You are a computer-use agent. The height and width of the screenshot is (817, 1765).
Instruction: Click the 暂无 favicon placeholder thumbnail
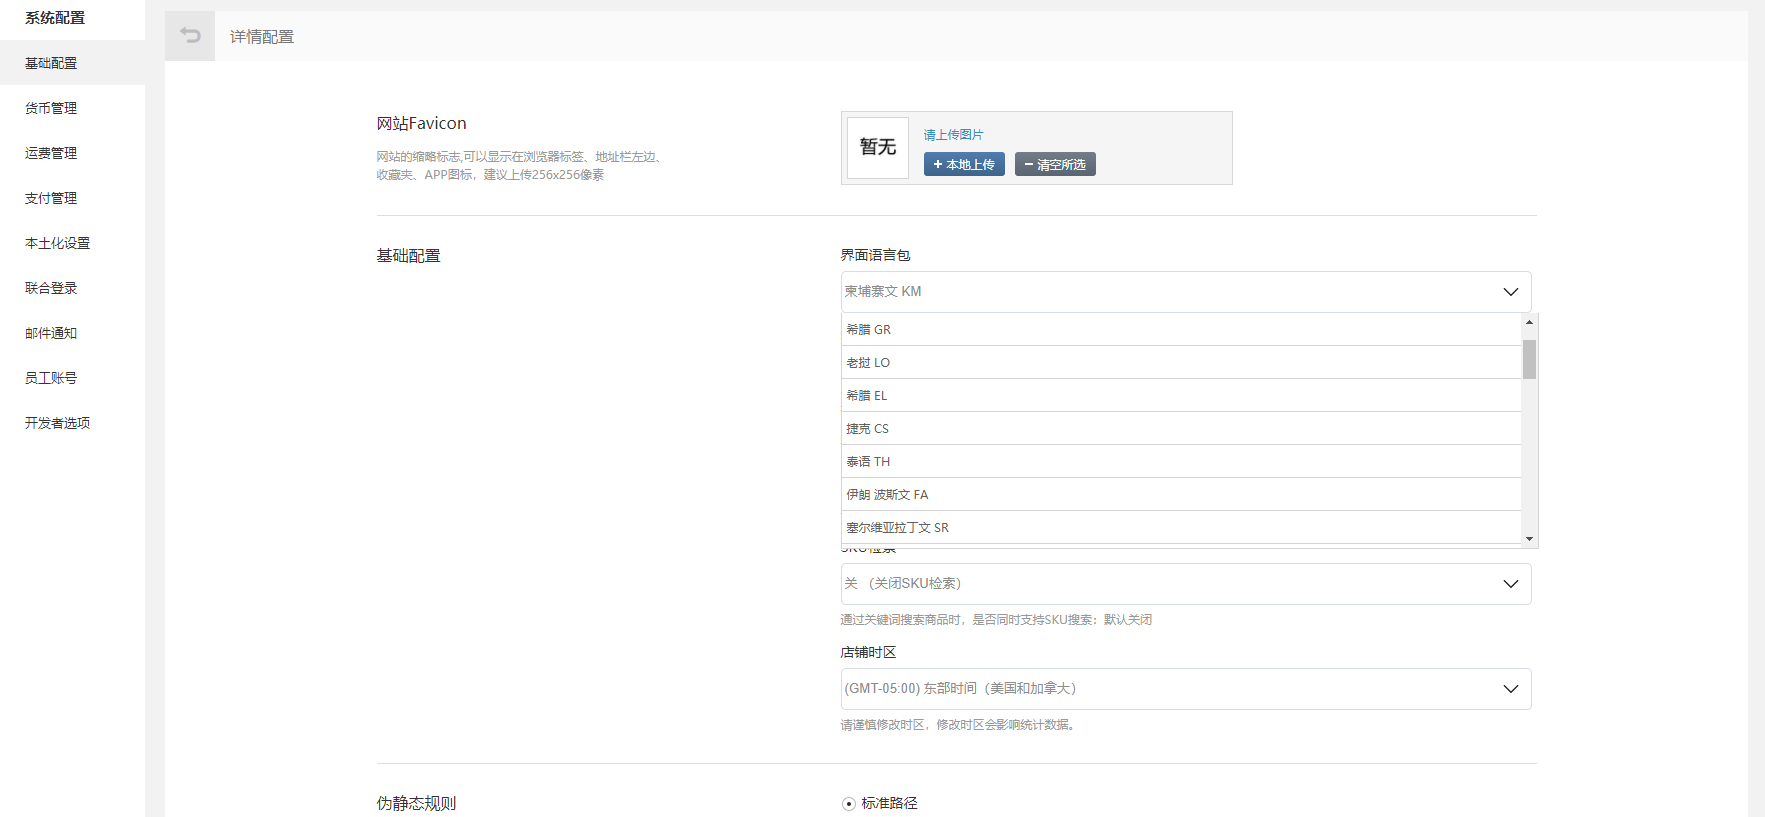(x=878, y=148)
